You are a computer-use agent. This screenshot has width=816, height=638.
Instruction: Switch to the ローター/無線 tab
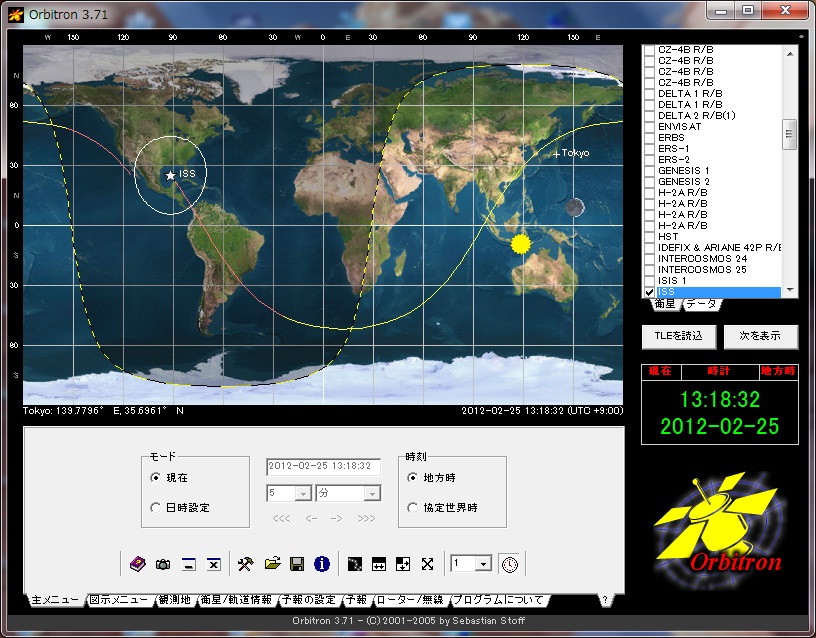pos(410,600)
